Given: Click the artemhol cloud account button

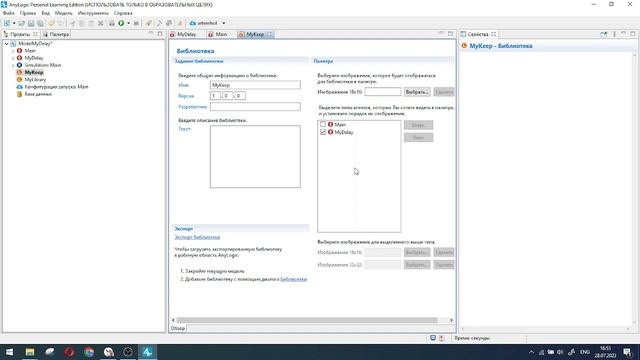Looking at the screenshot, I should (204, 23).
